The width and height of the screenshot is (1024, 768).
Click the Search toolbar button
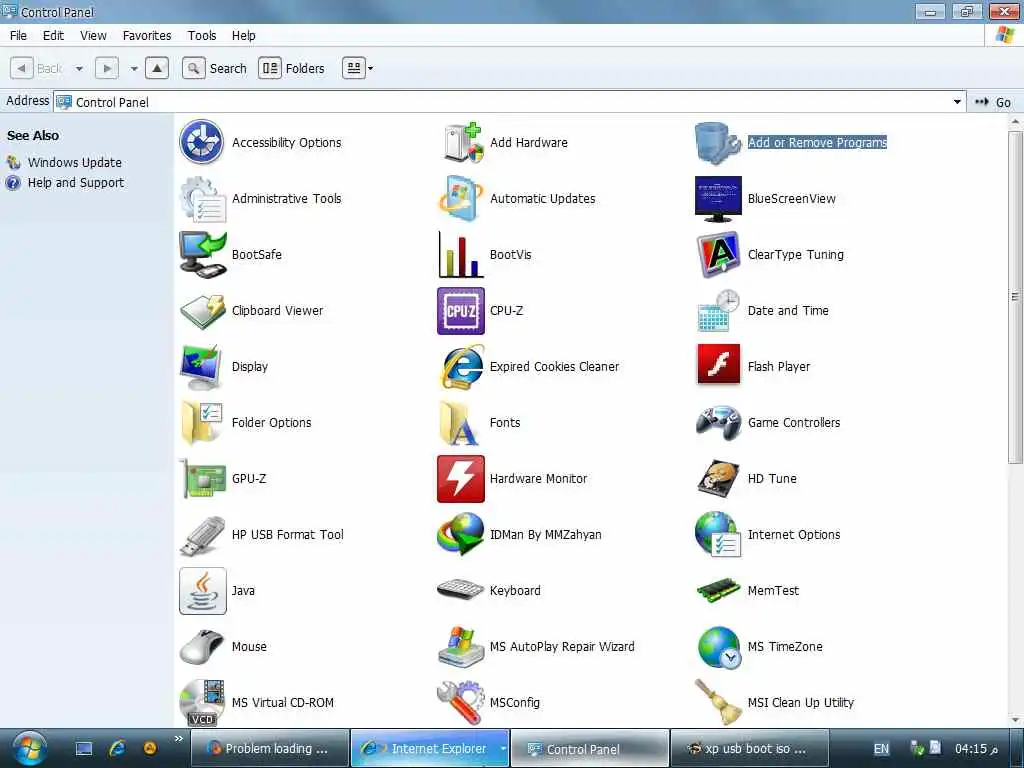pyautogui.click(x=214, y=68)
